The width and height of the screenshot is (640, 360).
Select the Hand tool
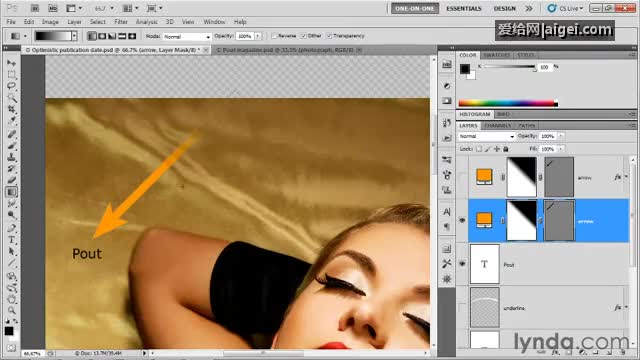pos(11,300)
